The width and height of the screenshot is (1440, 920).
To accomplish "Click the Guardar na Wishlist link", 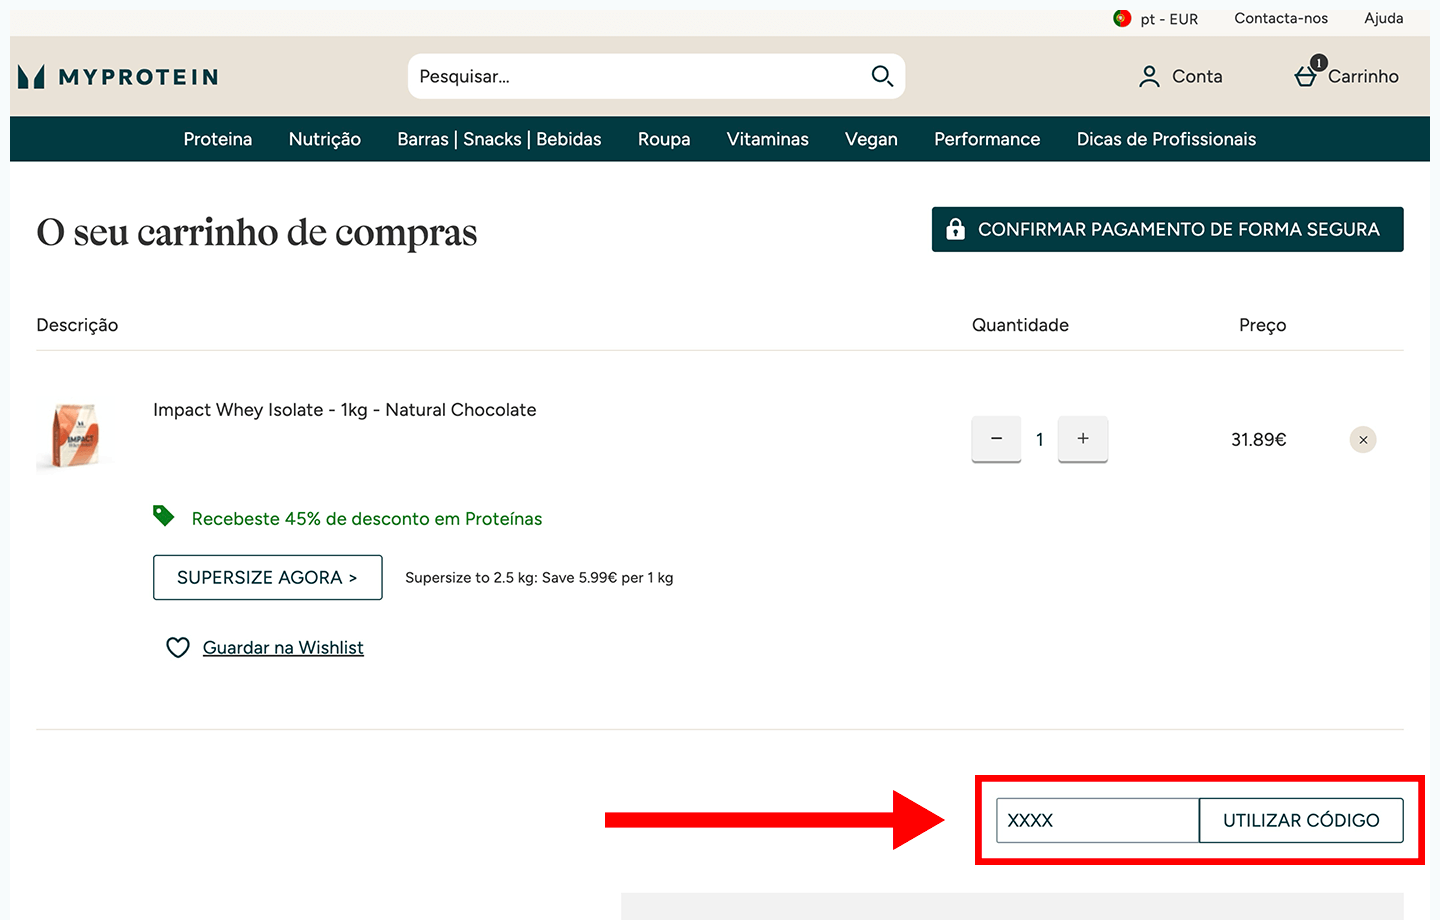I will click(x=283, y=648).
